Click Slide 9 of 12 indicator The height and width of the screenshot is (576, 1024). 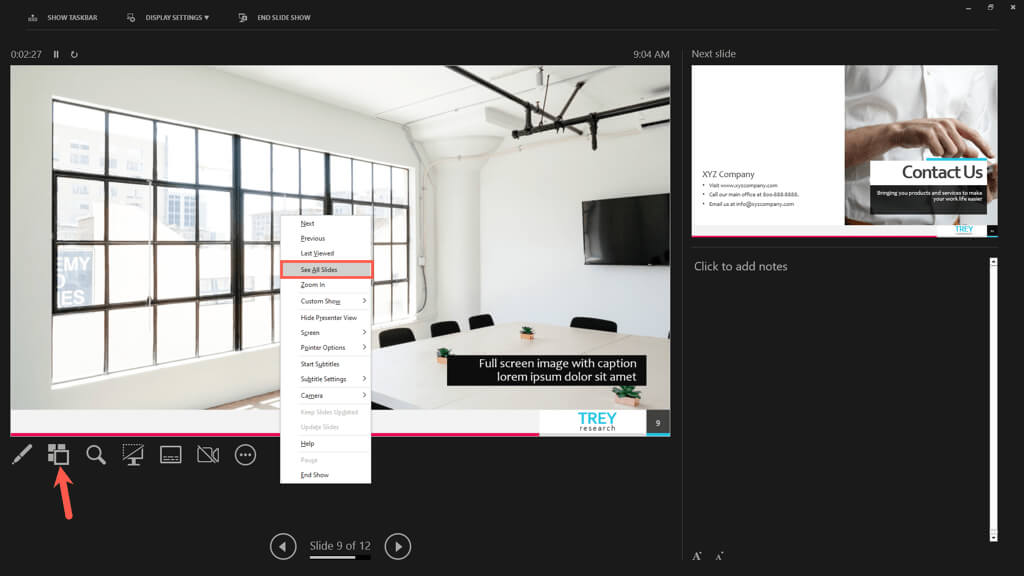[x=340, y=545]
